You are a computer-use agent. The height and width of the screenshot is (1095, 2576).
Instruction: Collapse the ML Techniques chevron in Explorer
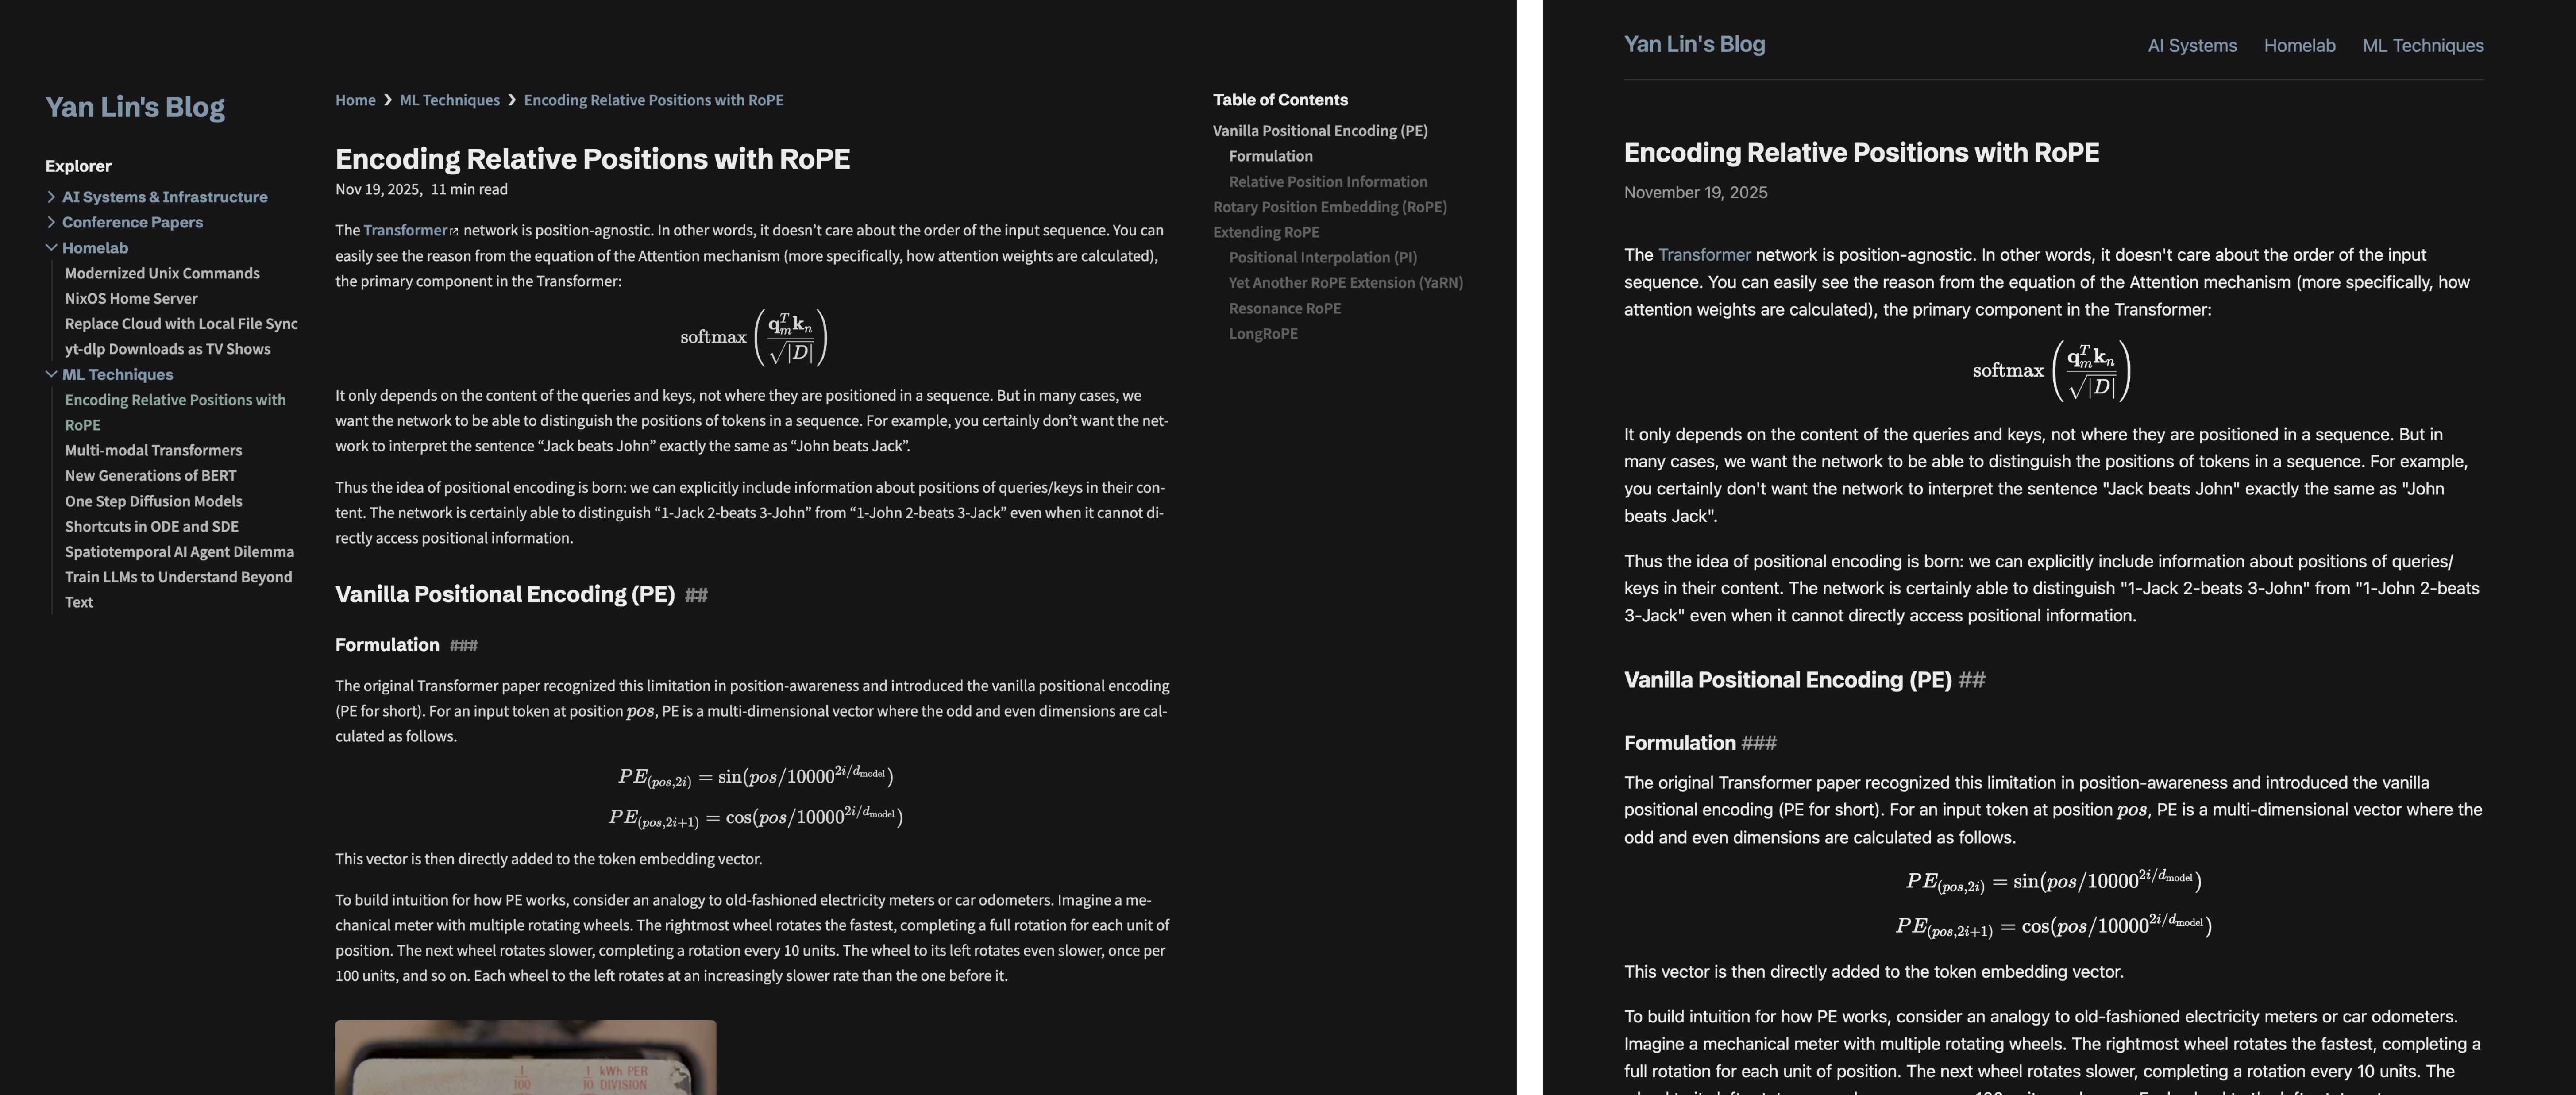pos(51,374)
